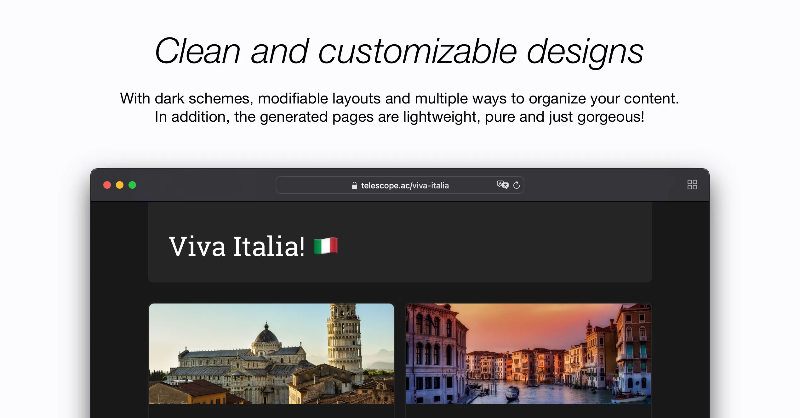Open the Venice canal sunset photo
The width and height of the screenshot is (800, 418).
529,354
